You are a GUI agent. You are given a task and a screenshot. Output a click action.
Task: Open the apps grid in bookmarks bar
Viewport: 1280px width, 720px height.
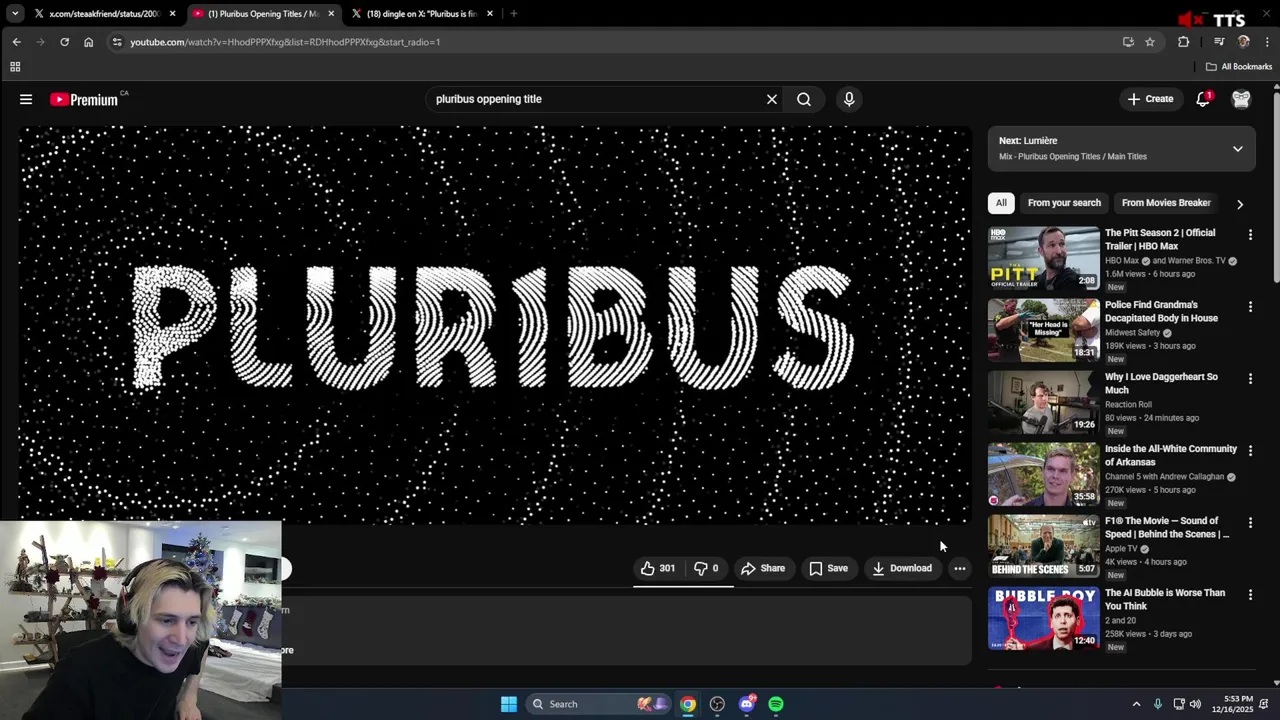15,67
